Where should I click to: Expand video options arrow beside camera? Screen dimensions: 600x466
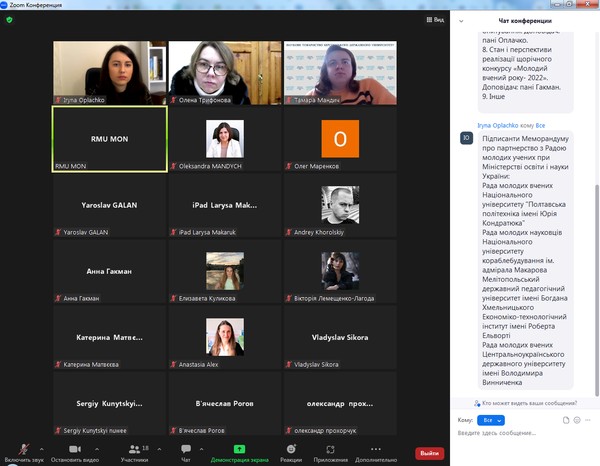[98, 447]
